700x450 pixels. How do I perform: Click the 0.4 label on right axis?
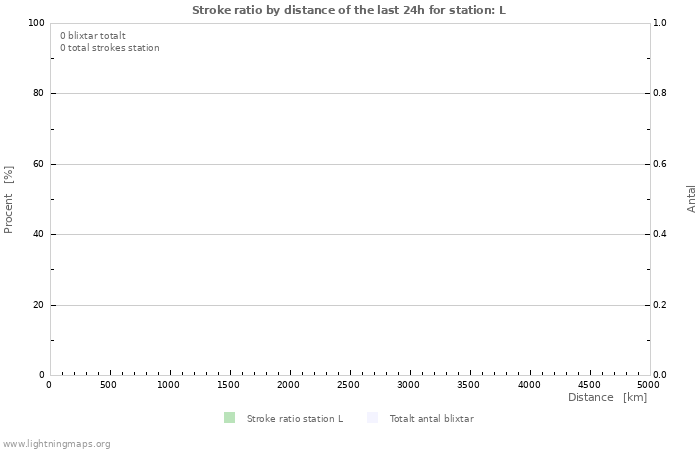point(660,234)
